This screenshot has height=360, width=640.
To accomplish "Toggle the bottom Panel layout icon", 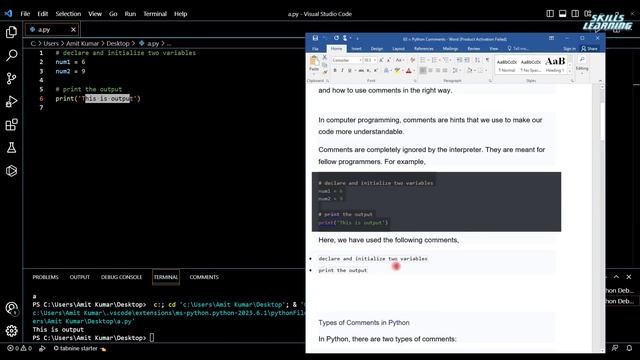I will [562, 13].
